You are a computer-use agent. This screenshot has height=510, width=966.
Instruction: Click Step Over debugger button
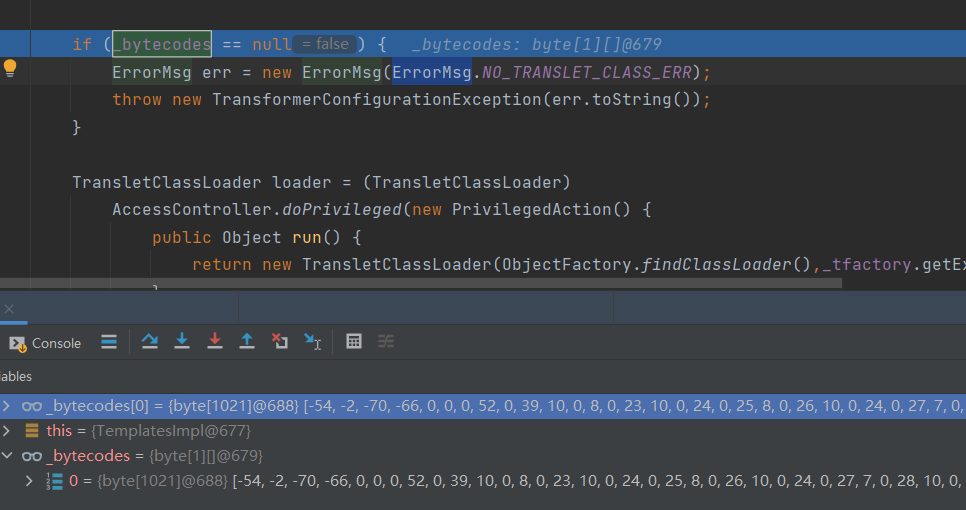pyautogui.click(x=150, y=341)
